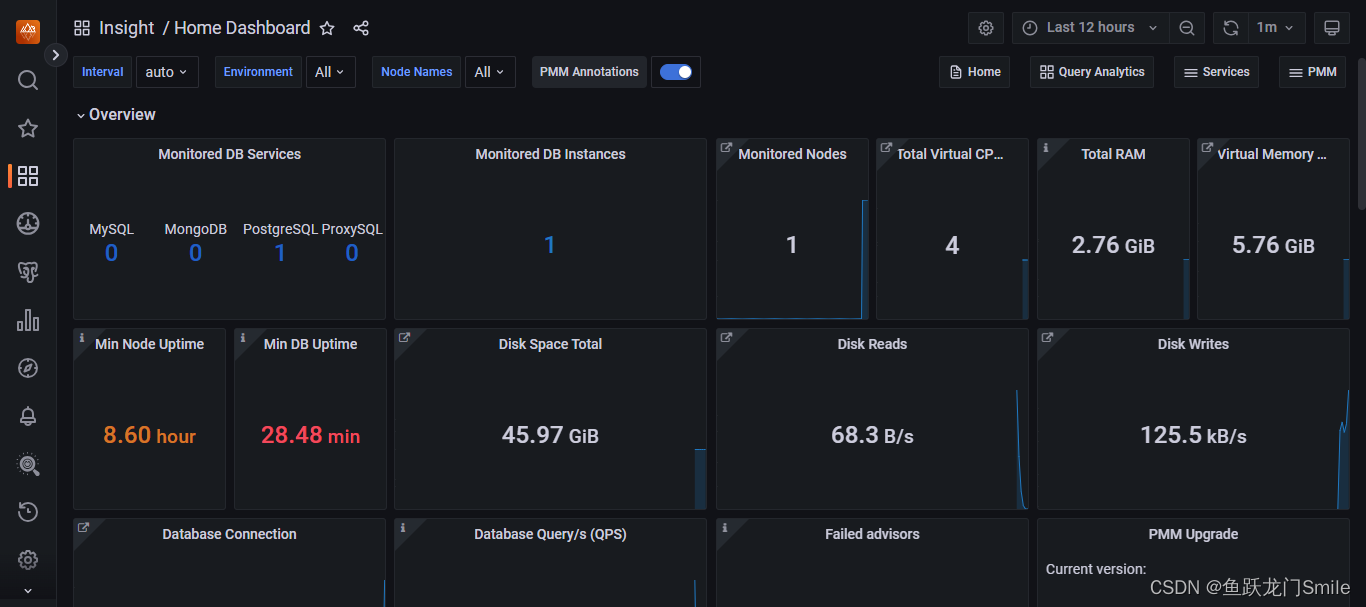This screenshot has height=607, width=1366.
Task: Click Home Dashboard title
Action: click(x=242, y=28)
